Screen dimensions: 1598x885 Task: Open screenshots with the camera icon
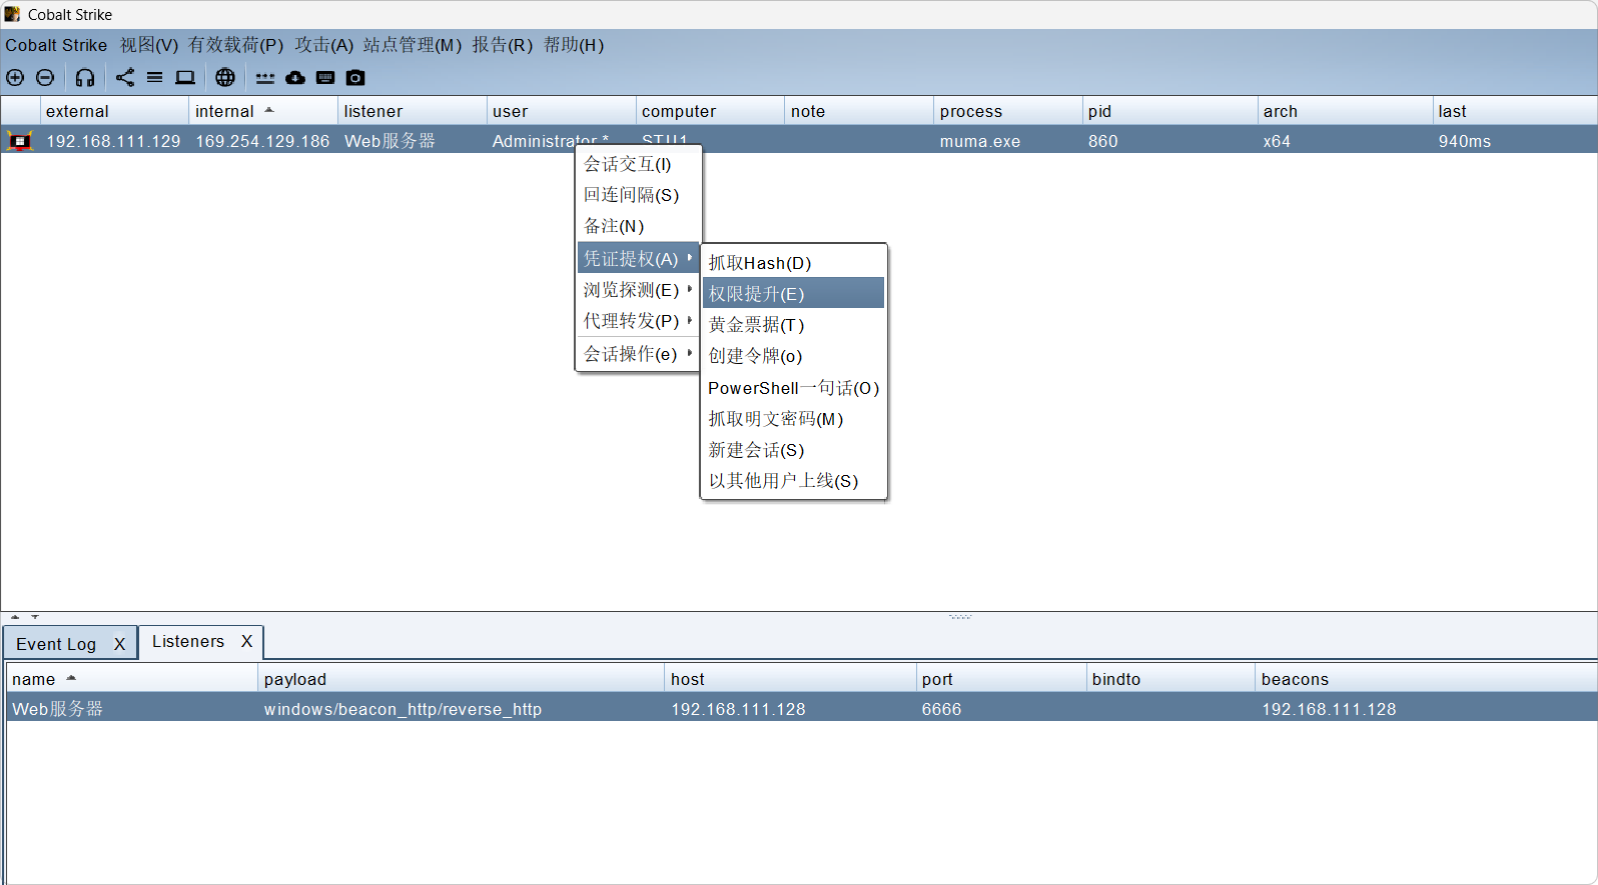click(x=355, y=77)
